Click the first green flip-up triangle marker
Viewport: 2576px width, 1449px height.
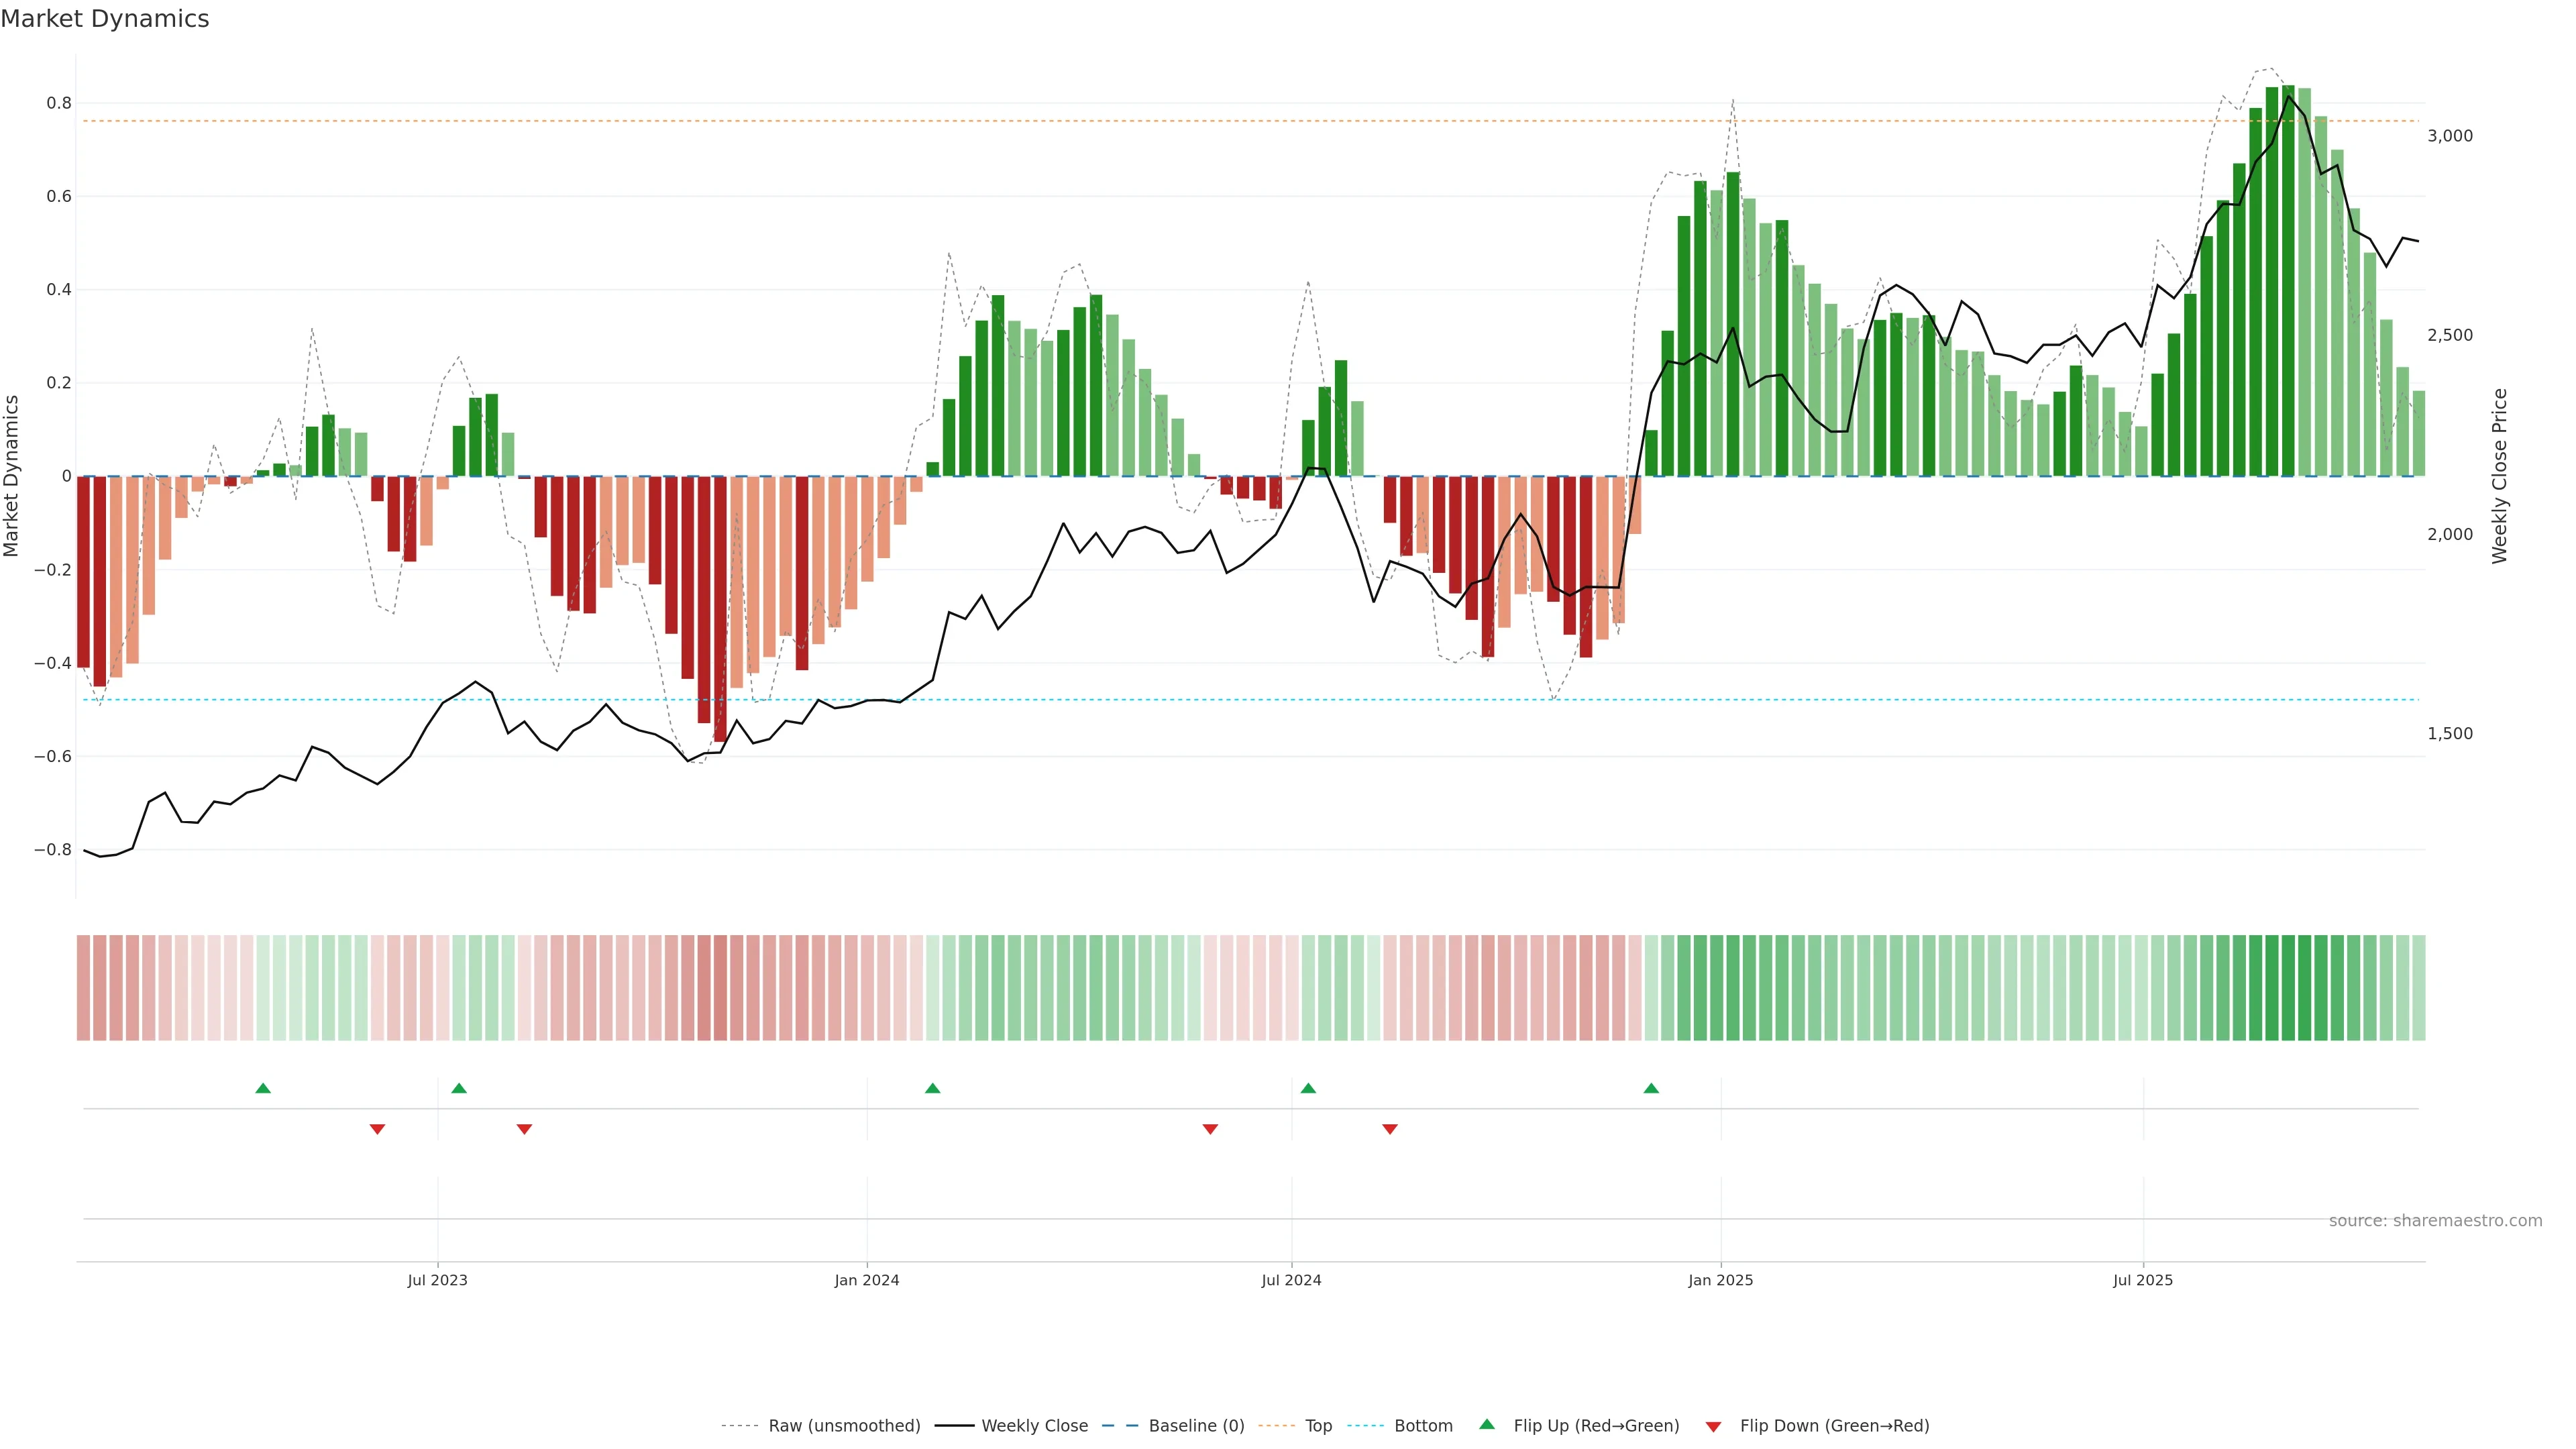(263, 1088)
